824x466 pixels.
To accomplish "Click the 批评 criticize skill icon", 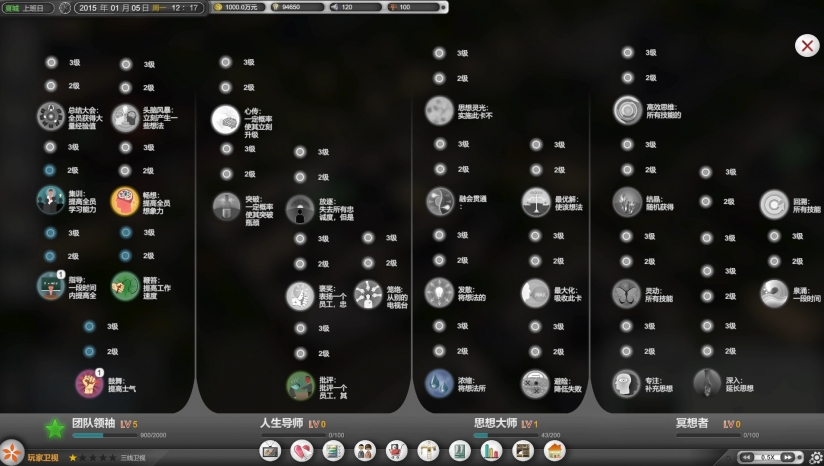I will click(300, 384).
